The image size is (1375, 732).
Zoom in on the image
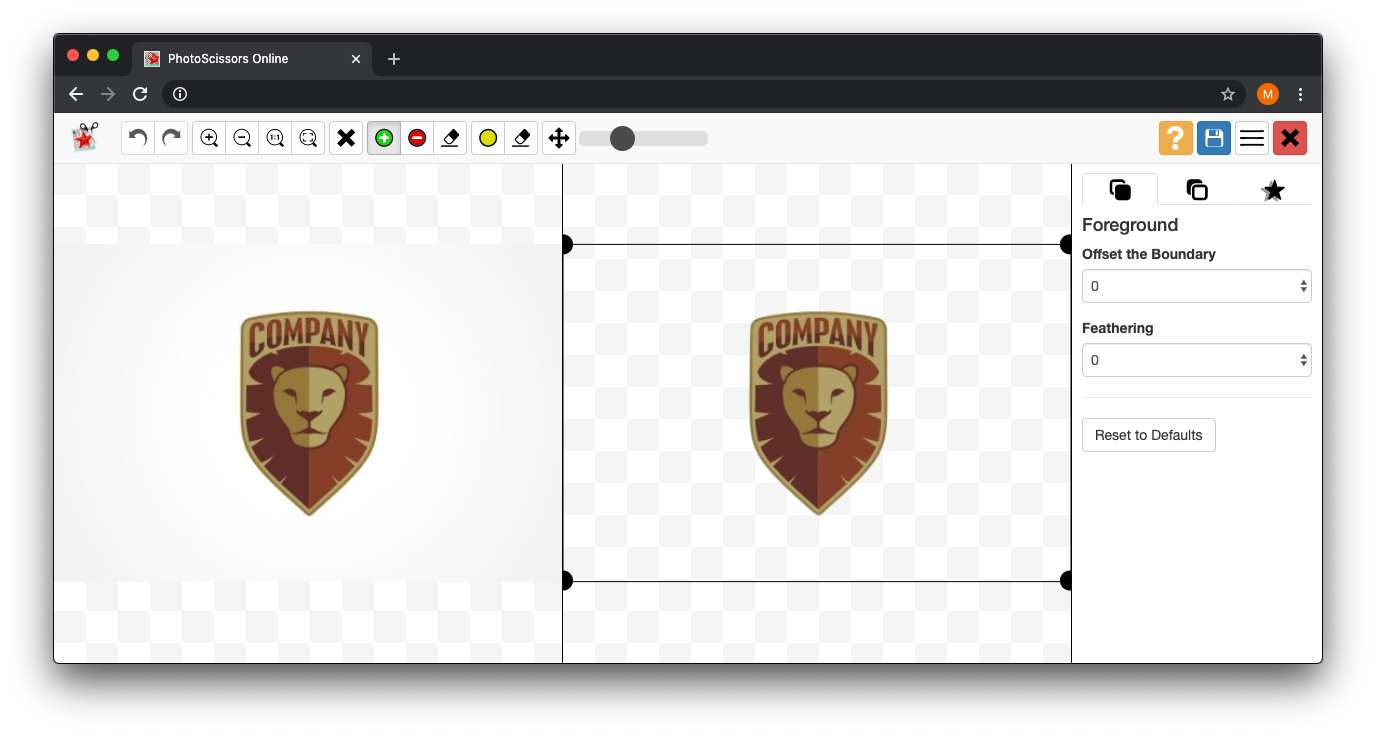(209, 138)
